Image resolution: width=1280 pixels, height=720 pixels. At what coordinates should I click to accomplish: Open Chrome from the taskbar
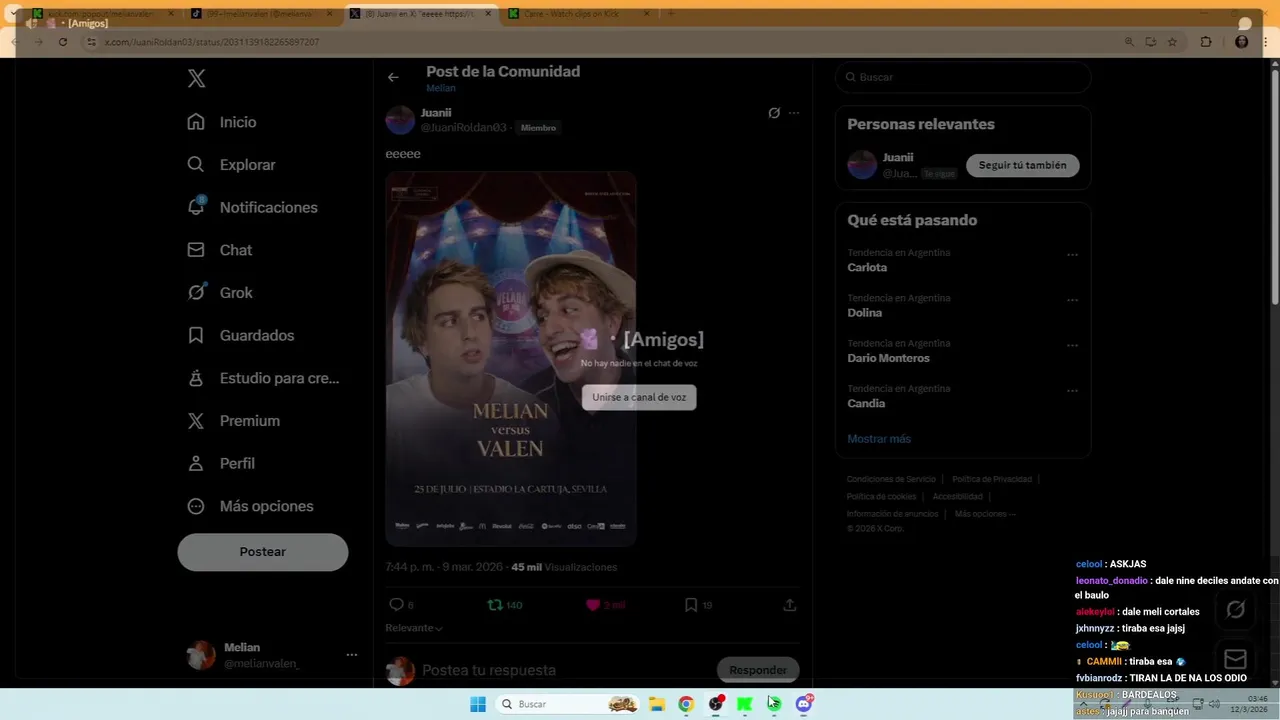686,704
